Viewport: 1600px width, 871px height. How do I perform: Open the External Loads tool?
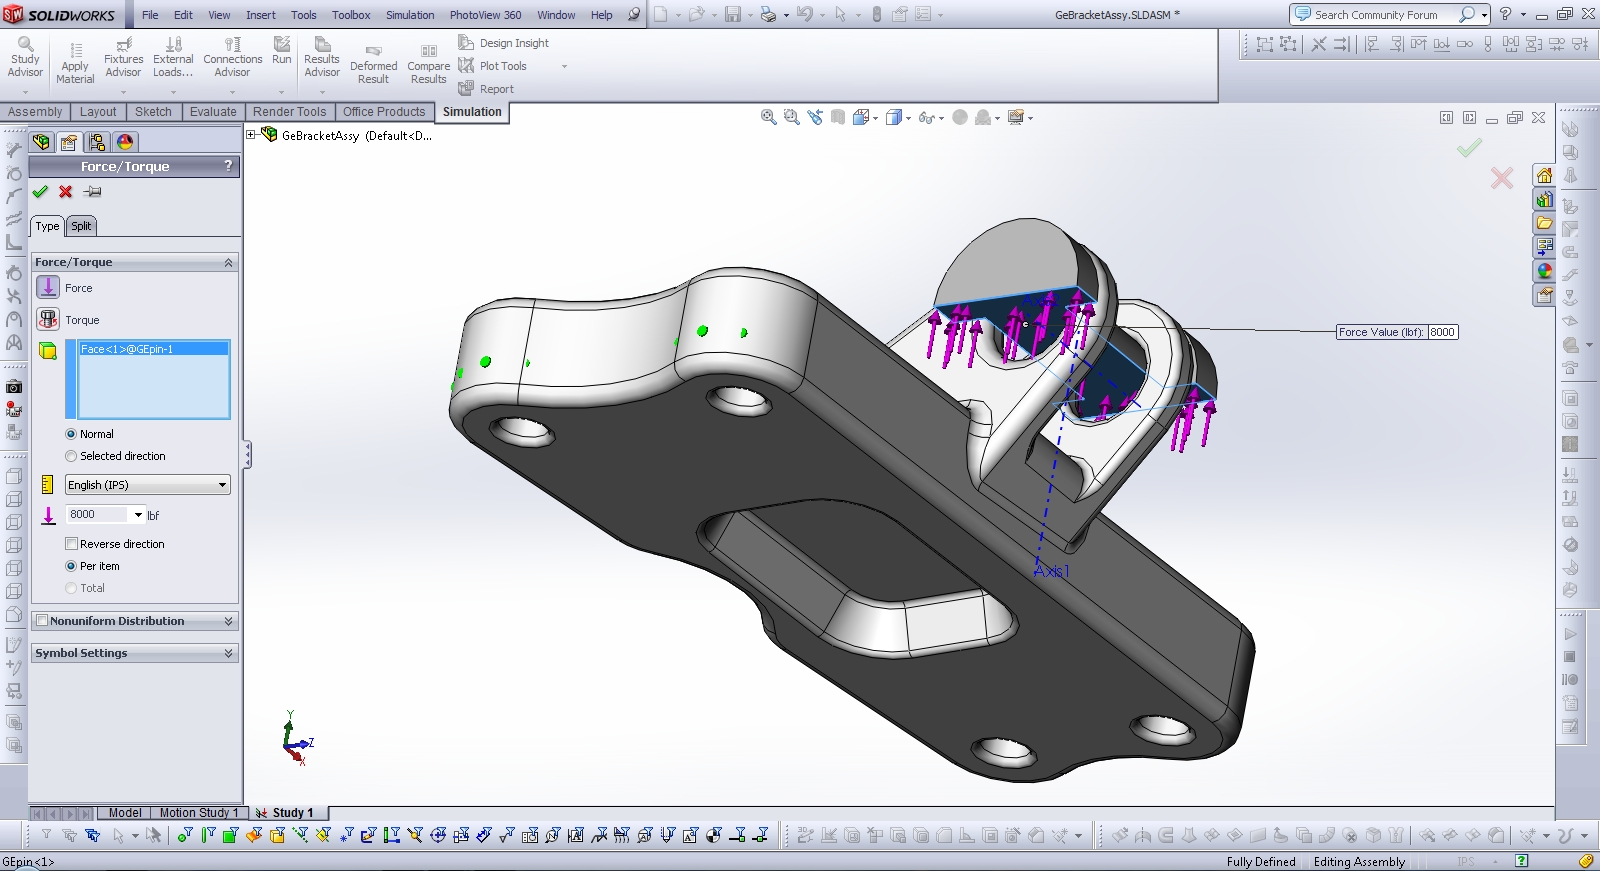(173, 58)
